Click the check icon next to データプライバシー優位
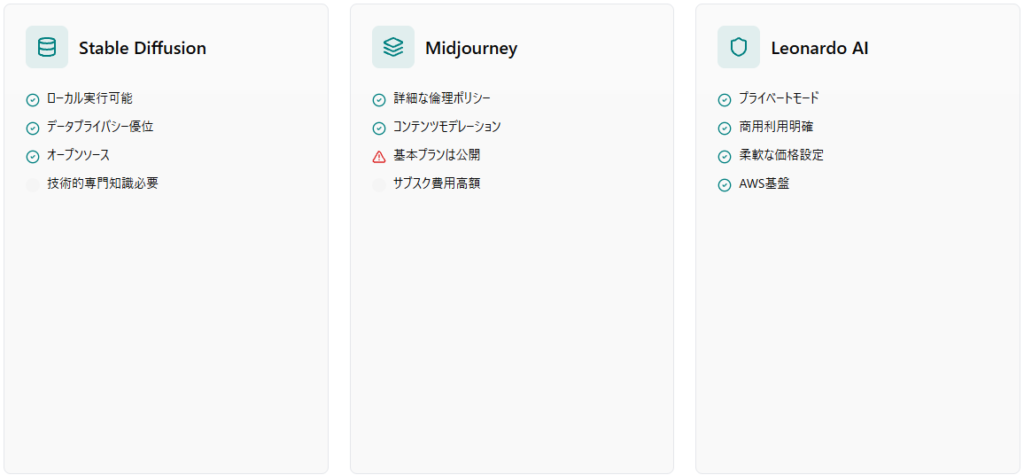 [33, 128]
